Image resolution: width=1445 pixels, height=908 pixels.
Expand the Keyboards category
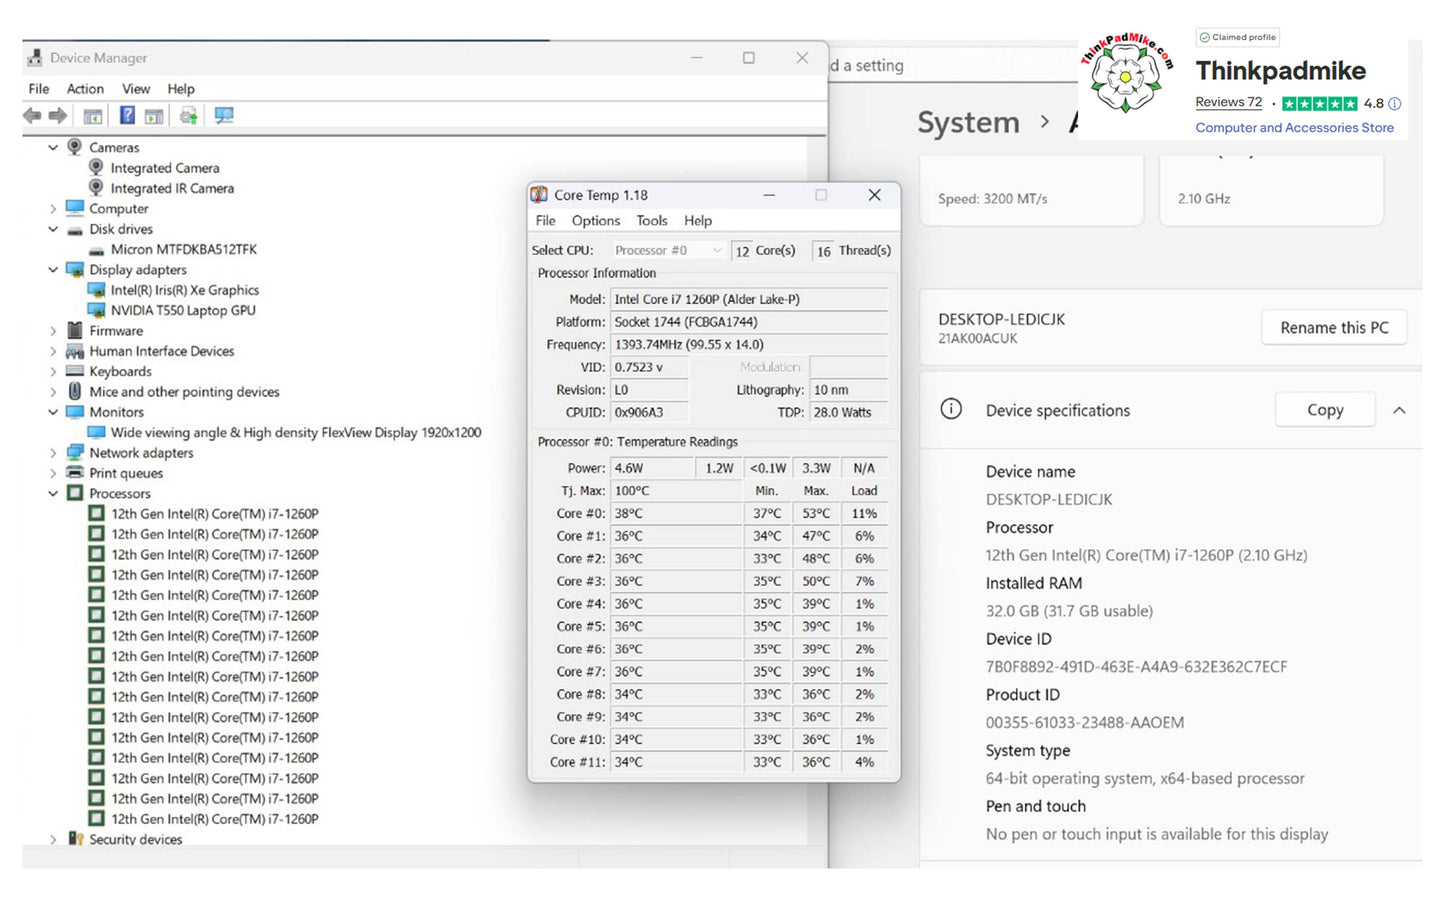tap(53, 372)
